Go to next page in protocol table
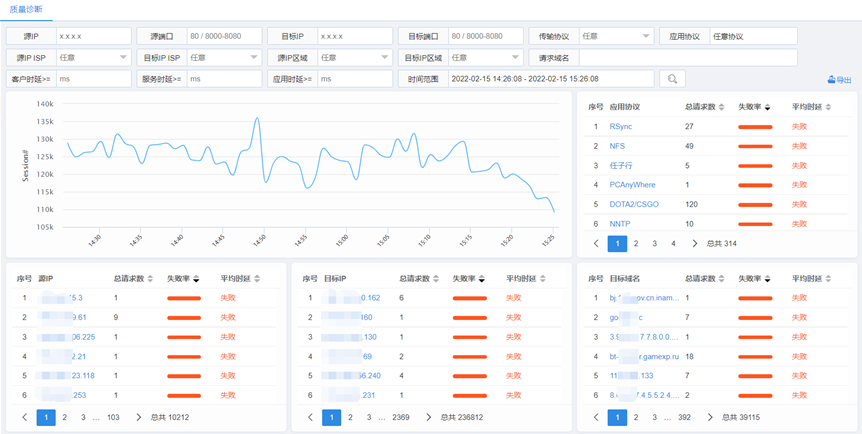 [x=694, y=243]
